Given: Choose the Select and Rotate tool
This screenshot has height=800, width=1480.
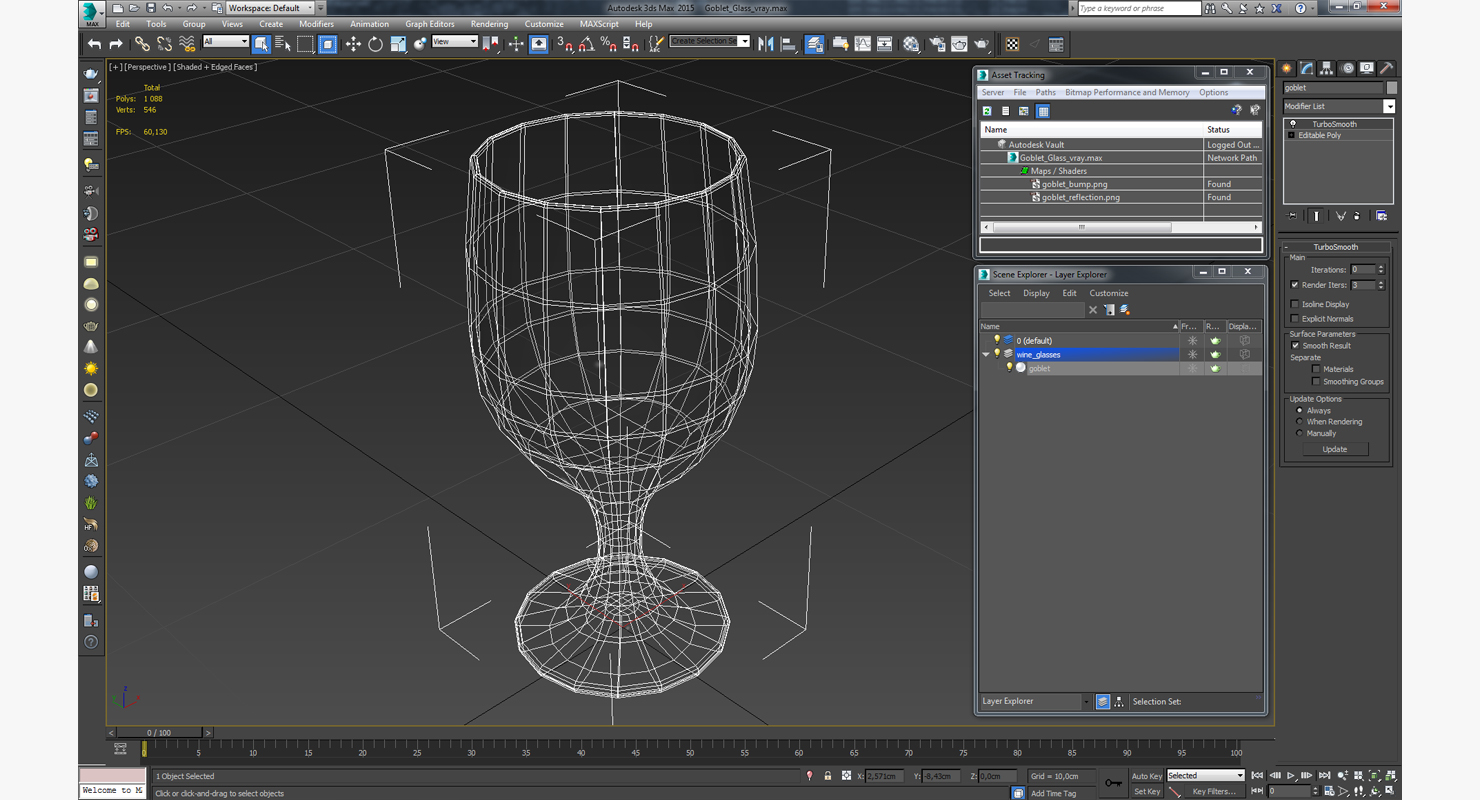Looking at the screenshot, I should [375, 44].
